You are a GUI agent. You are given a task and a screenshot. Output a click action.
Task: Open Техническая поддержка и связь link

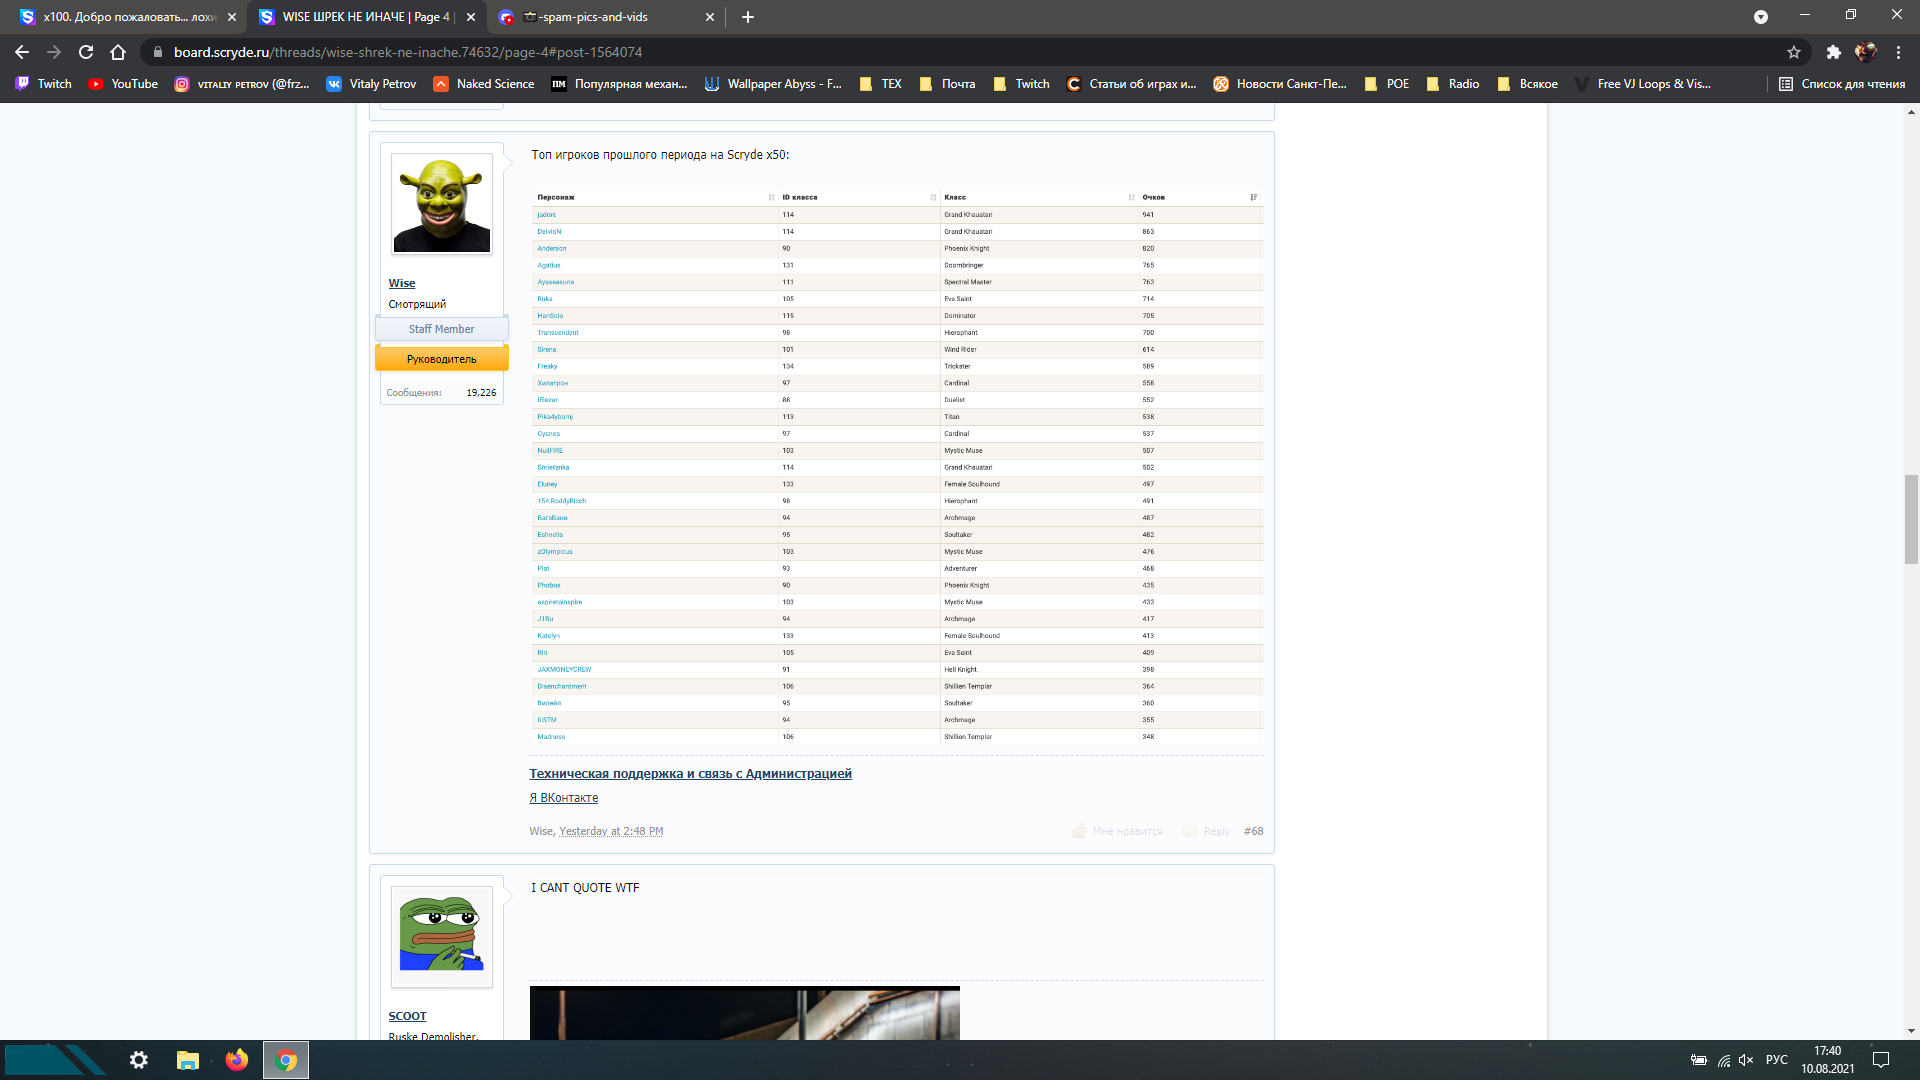click(x=690, y=773)
